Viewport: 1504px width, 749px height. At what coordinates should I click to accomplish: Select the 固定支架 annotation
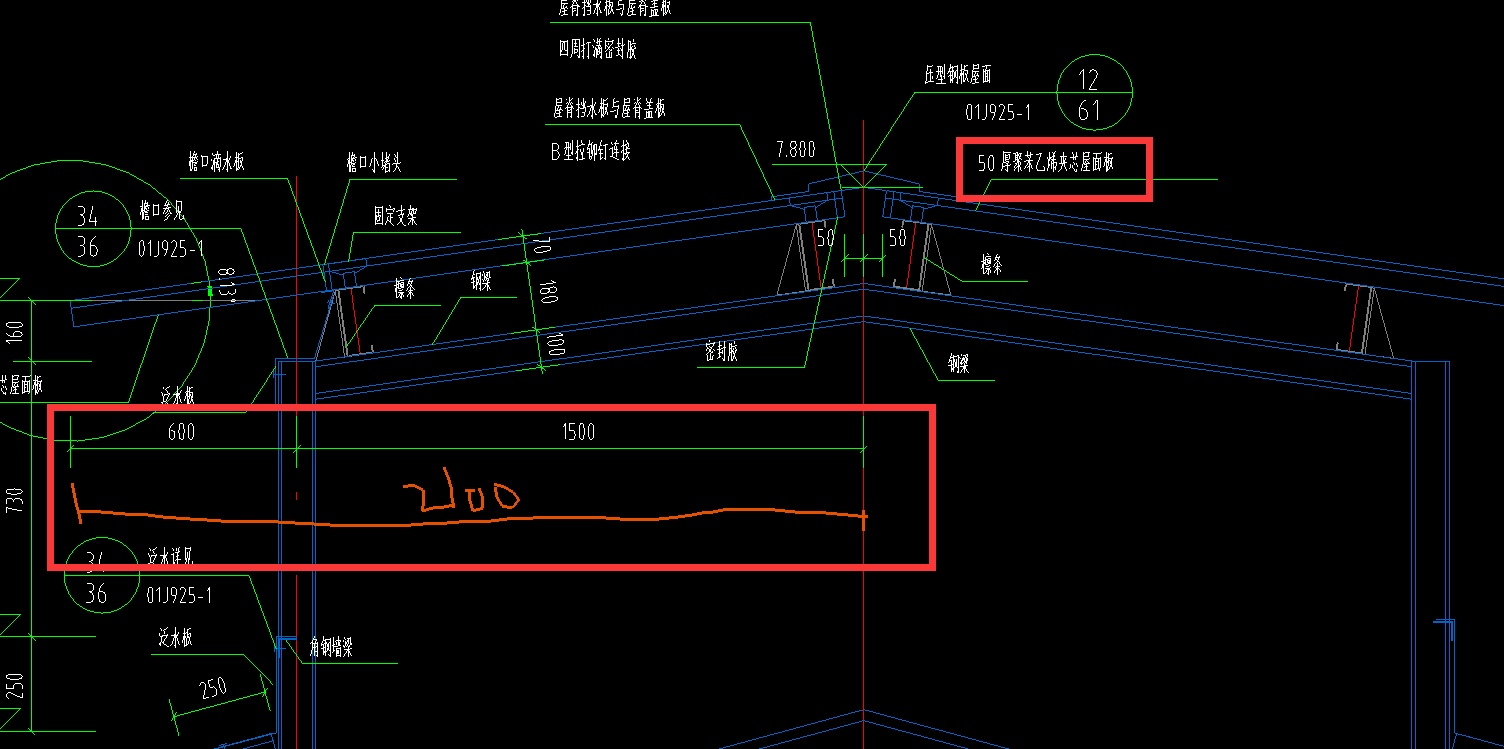pos(395,215)
